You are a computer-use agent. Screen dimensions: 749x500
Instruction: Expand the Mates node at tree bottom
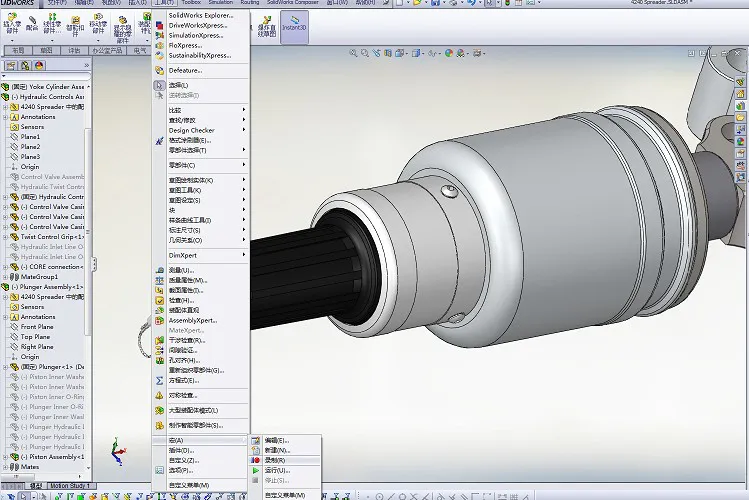coord(5,467)
